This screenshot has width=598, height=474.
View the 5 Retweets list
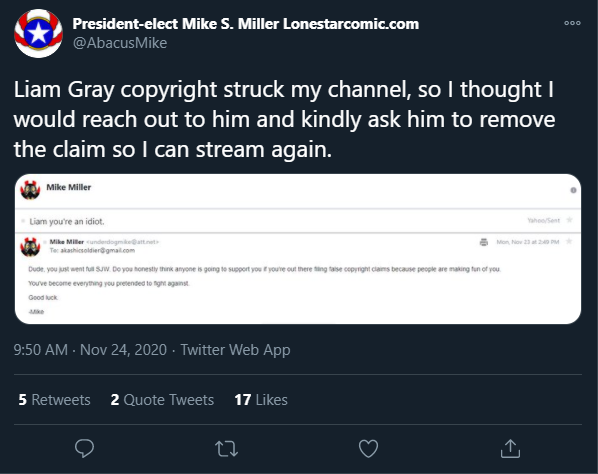pos(55,400)
